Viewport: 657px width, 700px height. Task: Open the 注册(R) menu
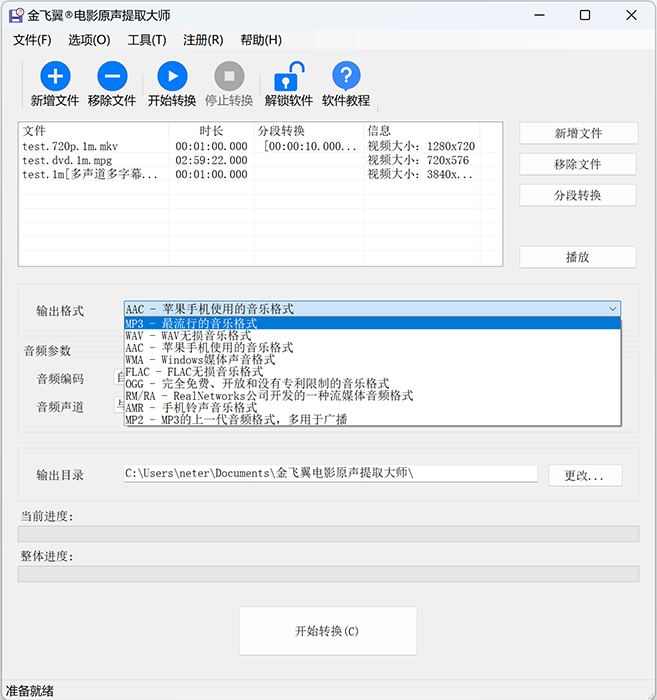coord(203,40)
